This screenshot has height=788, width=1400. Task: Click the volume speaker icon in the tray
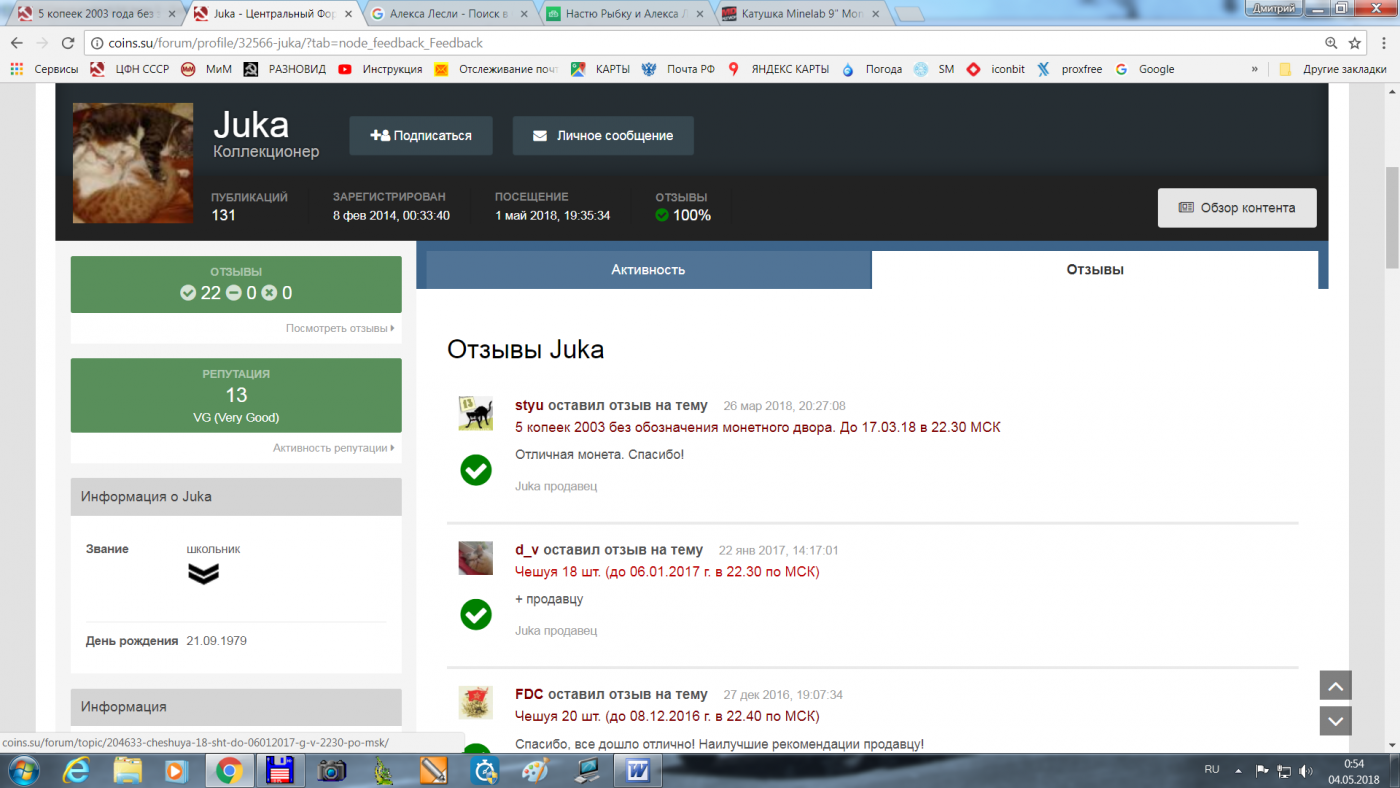[1305, 771]
